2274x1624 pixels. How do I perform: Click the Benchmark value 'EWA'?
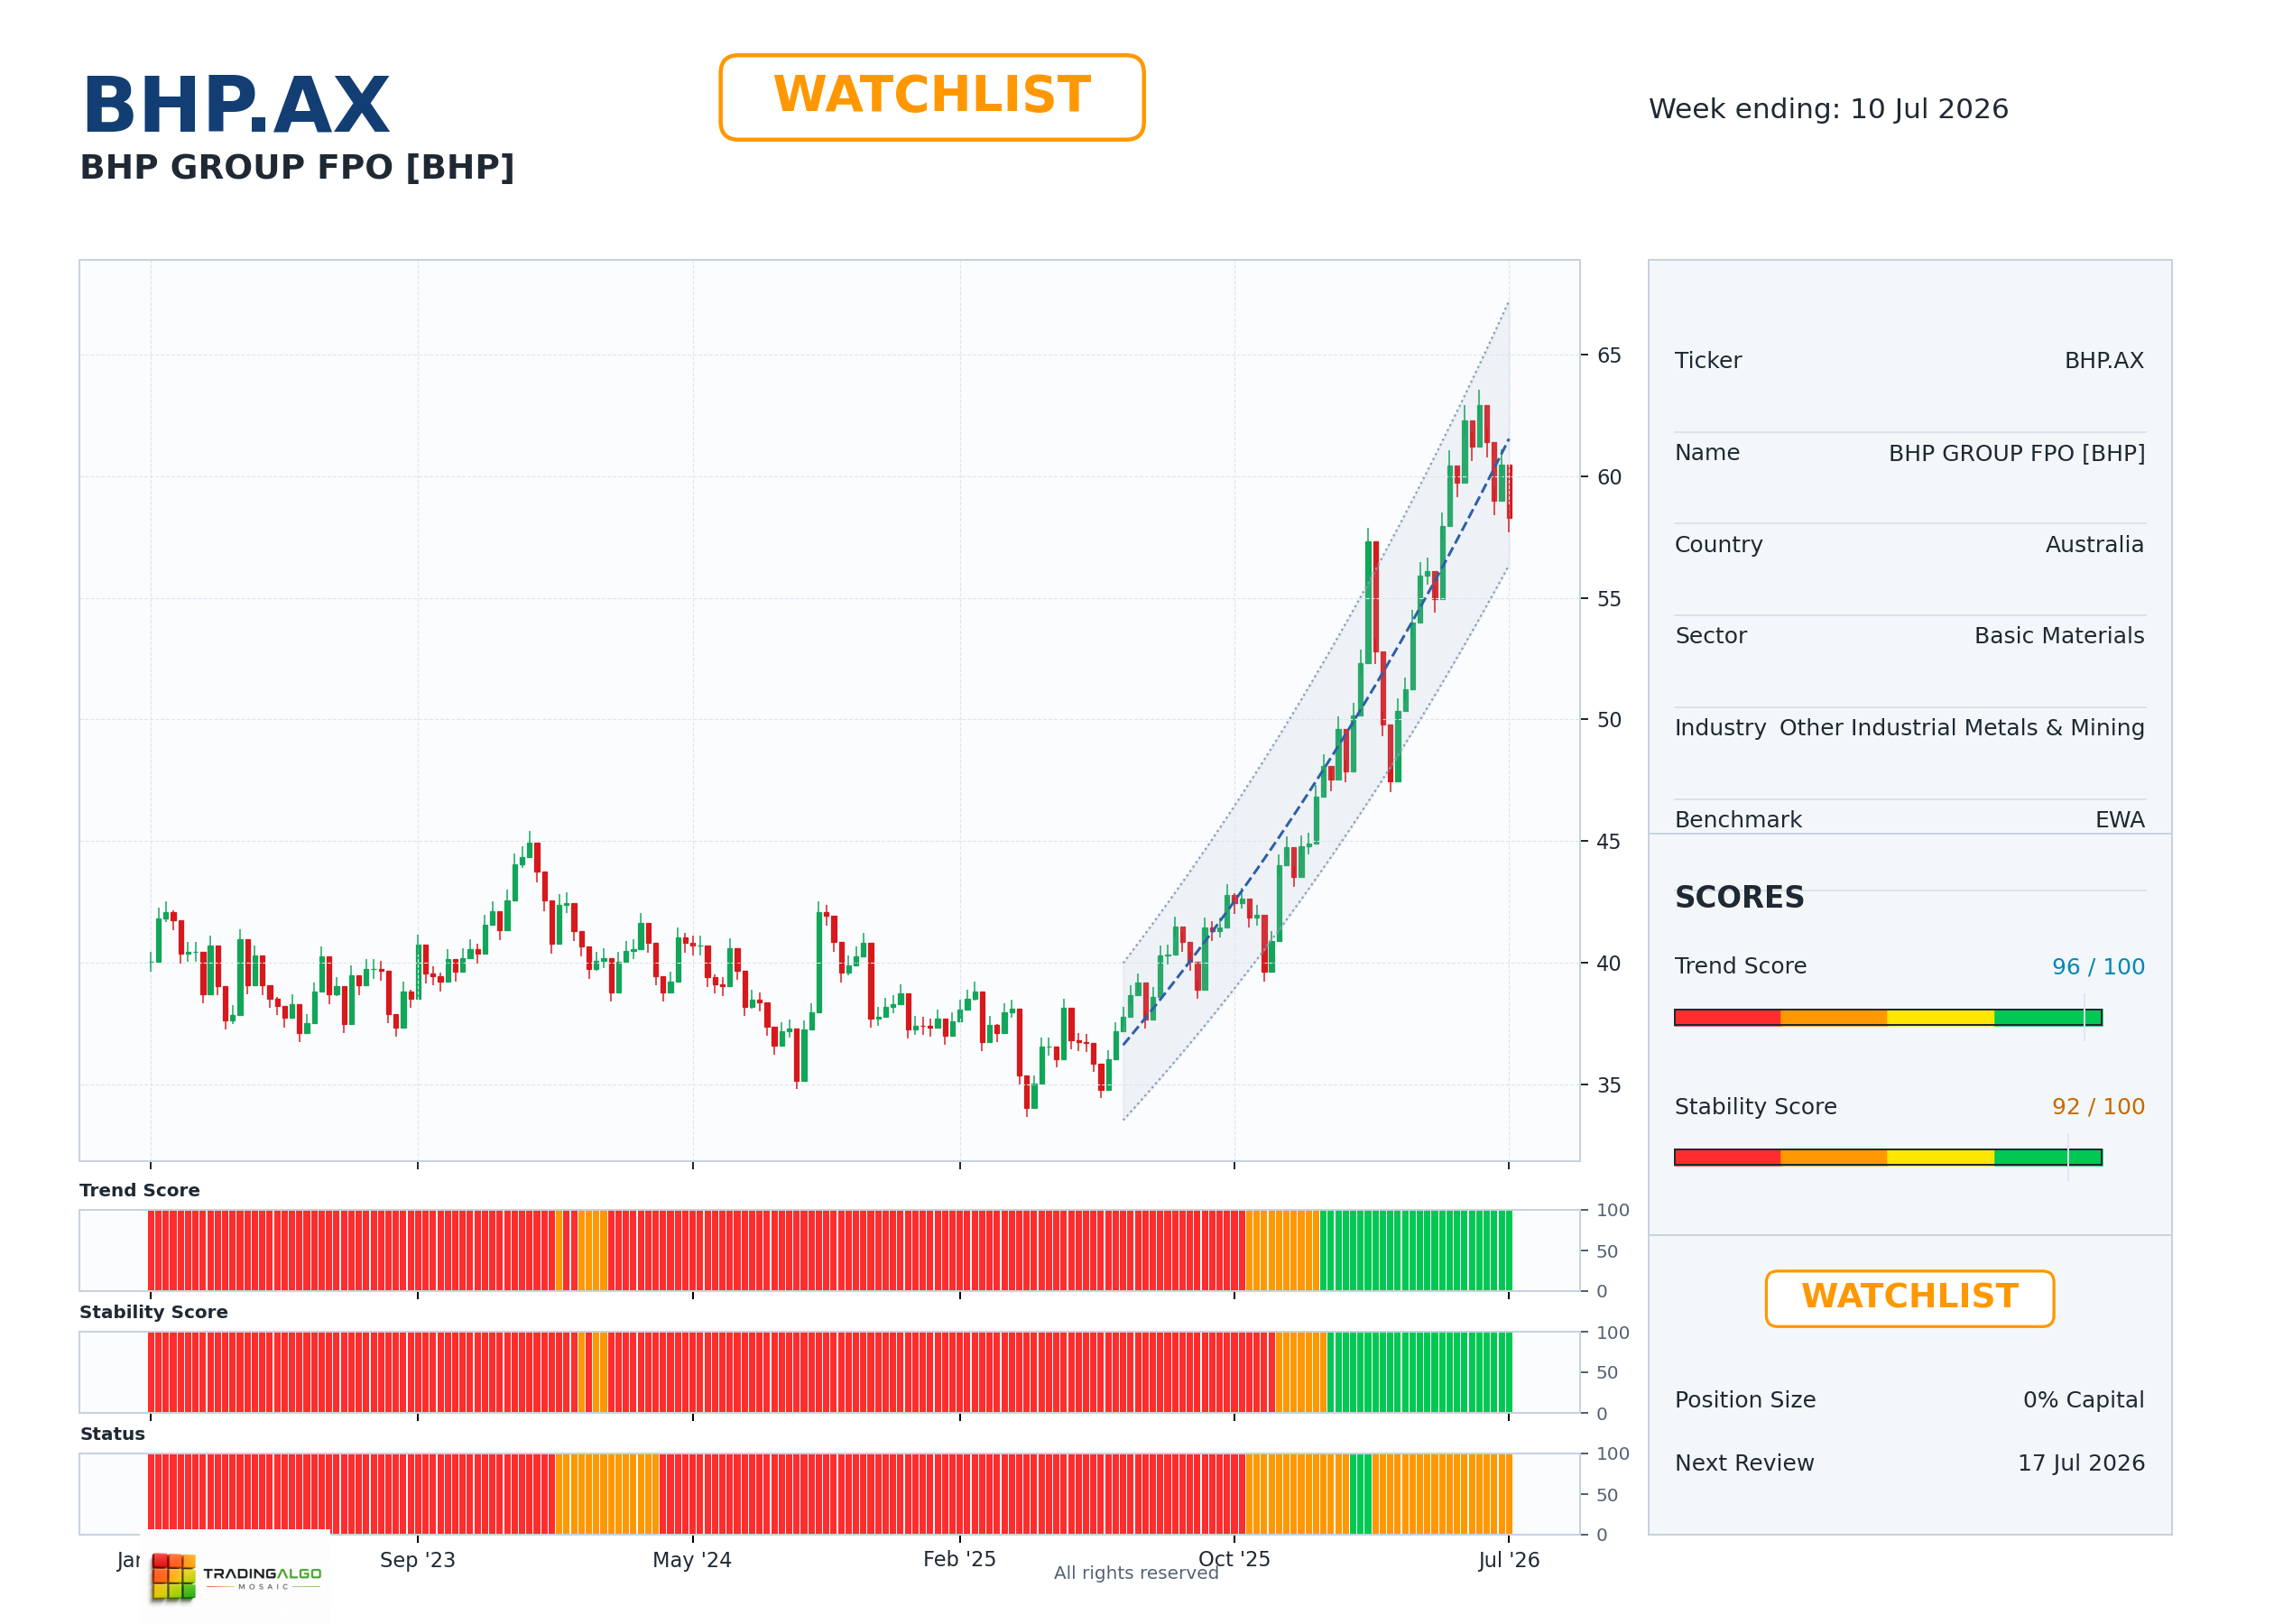(2120, 819)
